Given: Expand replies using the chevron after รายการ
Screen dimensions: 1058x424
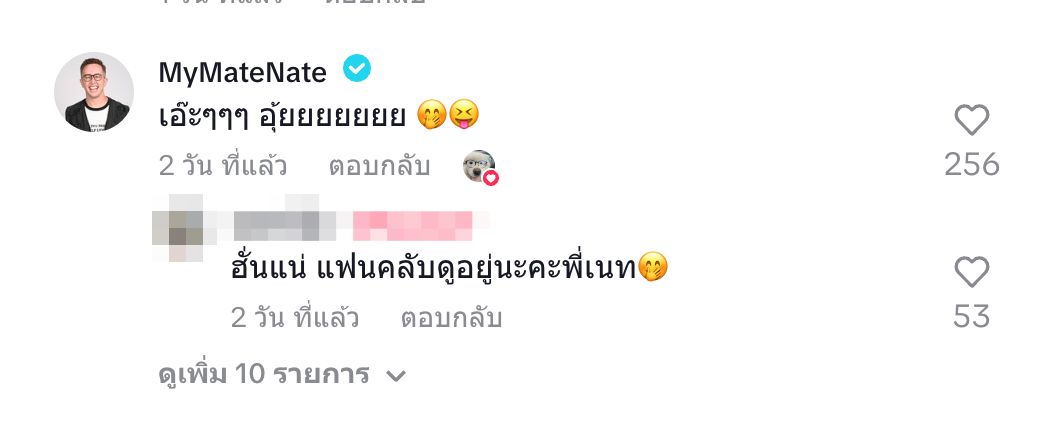Looking at the screenshot, I should pyautogui.click(x=396, y=375).
